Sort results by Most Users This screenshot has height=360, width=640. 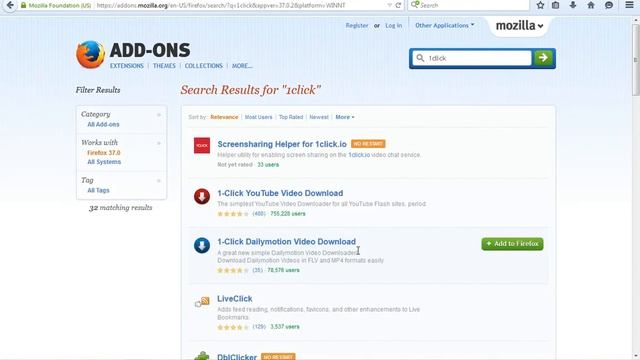click(x=258, y=117)
